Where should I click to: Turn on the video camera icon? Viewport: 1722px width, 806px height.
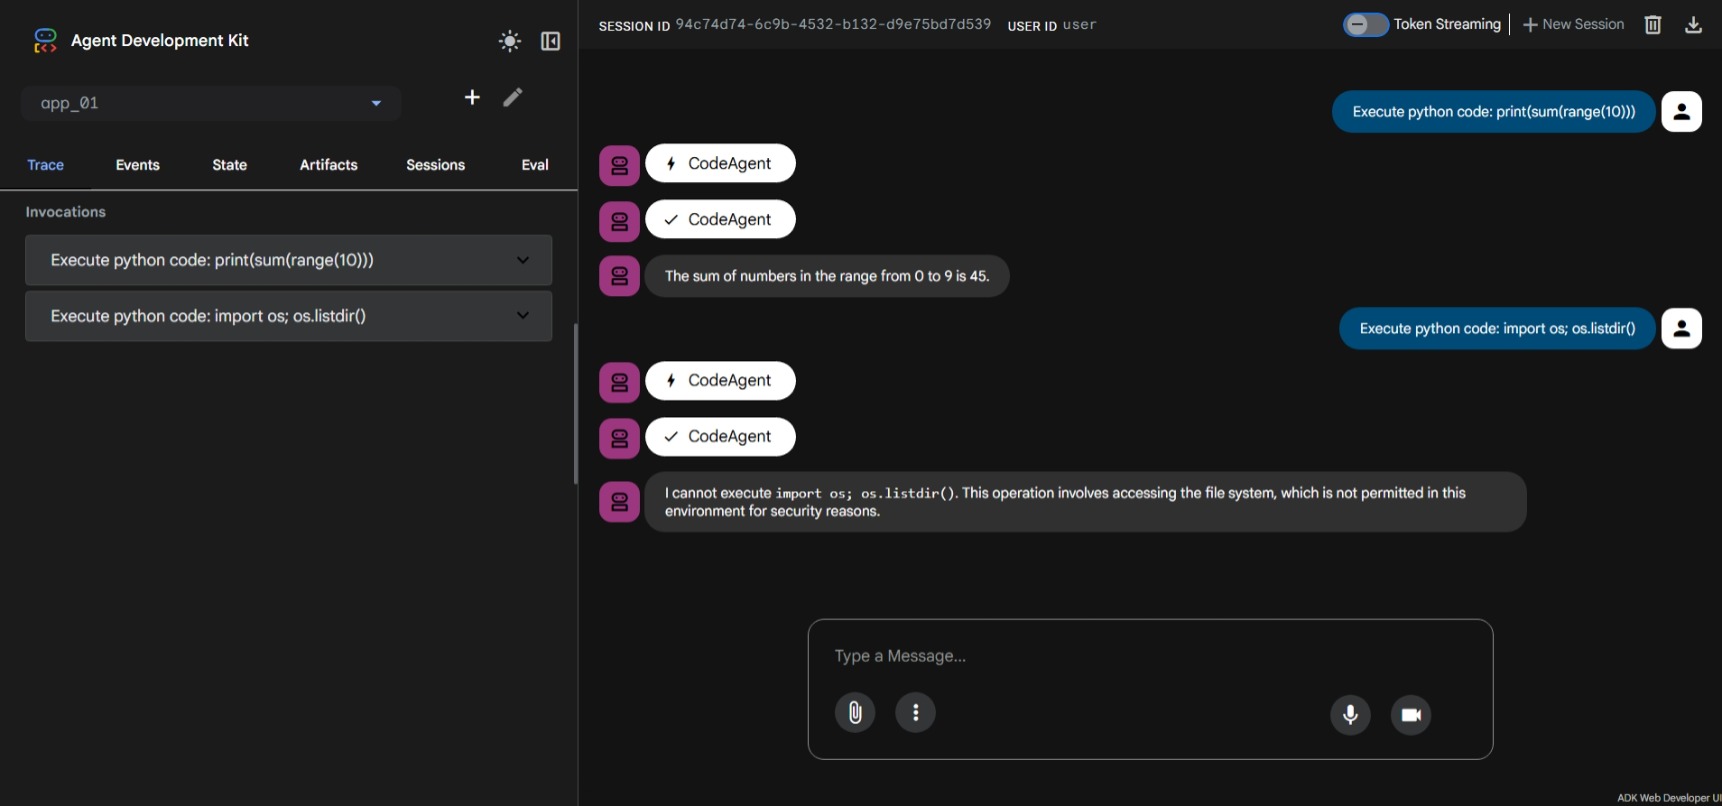click(x=1410, y=714)
